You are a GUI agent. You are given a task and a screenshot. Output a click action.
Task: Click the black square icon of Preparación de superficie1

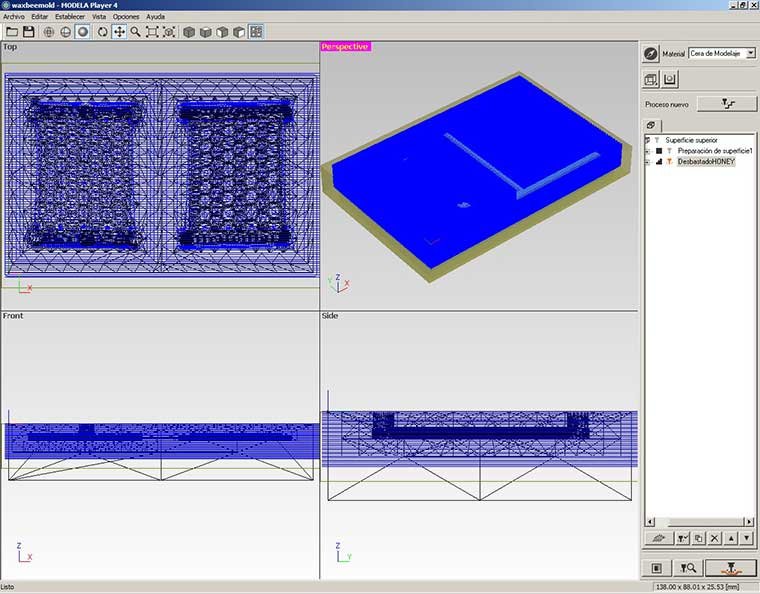coord(659,151)
